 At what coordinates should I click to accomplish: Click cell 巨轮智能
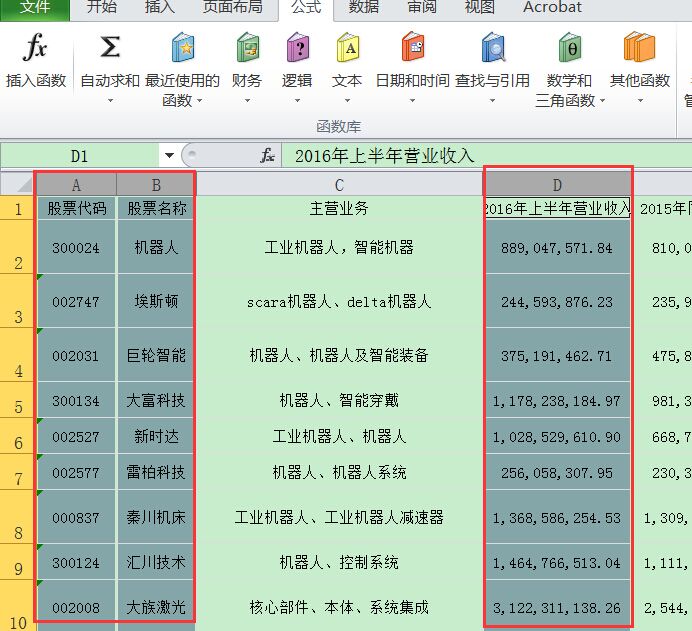point(156,355)
